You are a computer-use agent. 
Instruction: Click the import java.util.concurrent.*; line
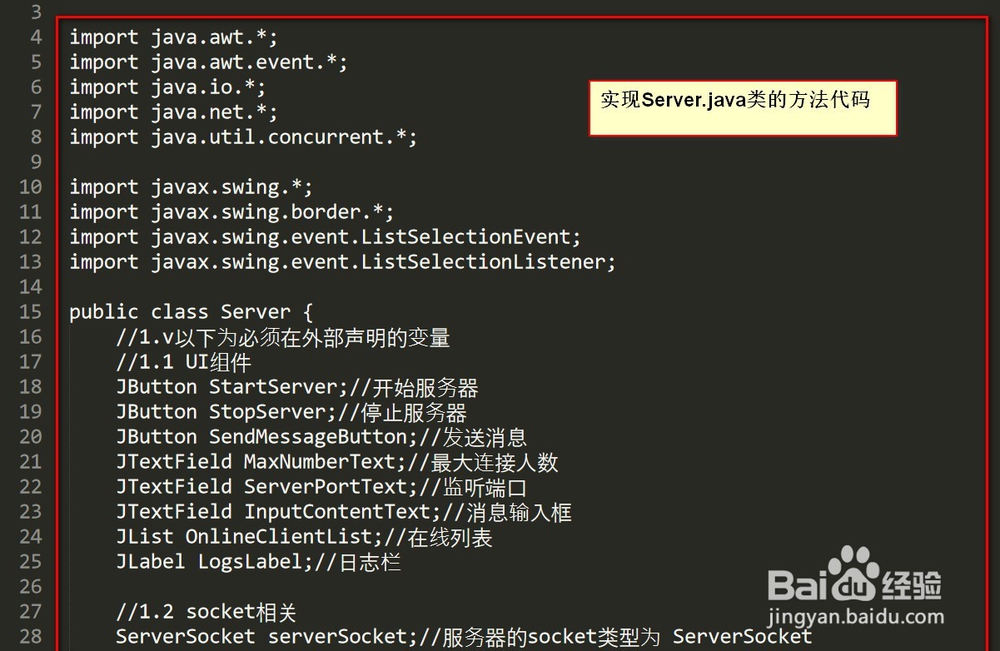coord(243,137)
